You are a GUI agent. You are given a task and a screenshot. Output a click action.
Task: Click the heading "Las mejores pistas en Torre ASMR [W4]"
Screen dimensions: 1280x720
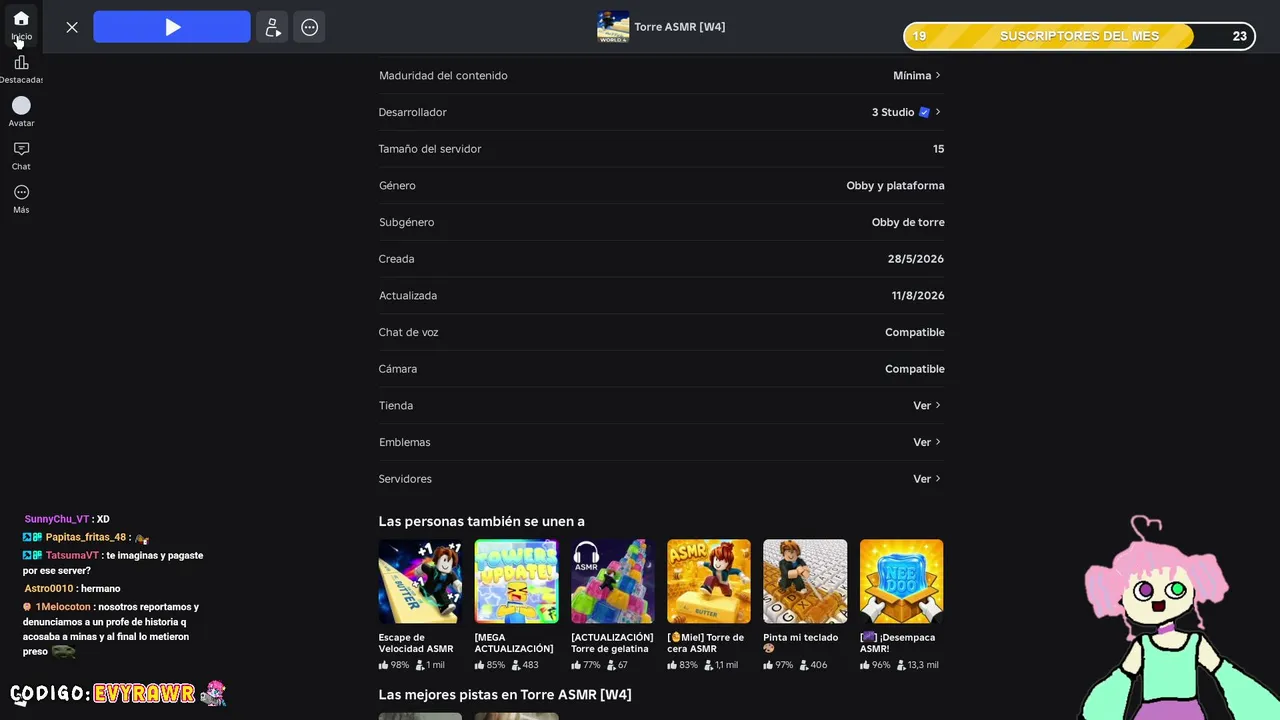(505, 694)
